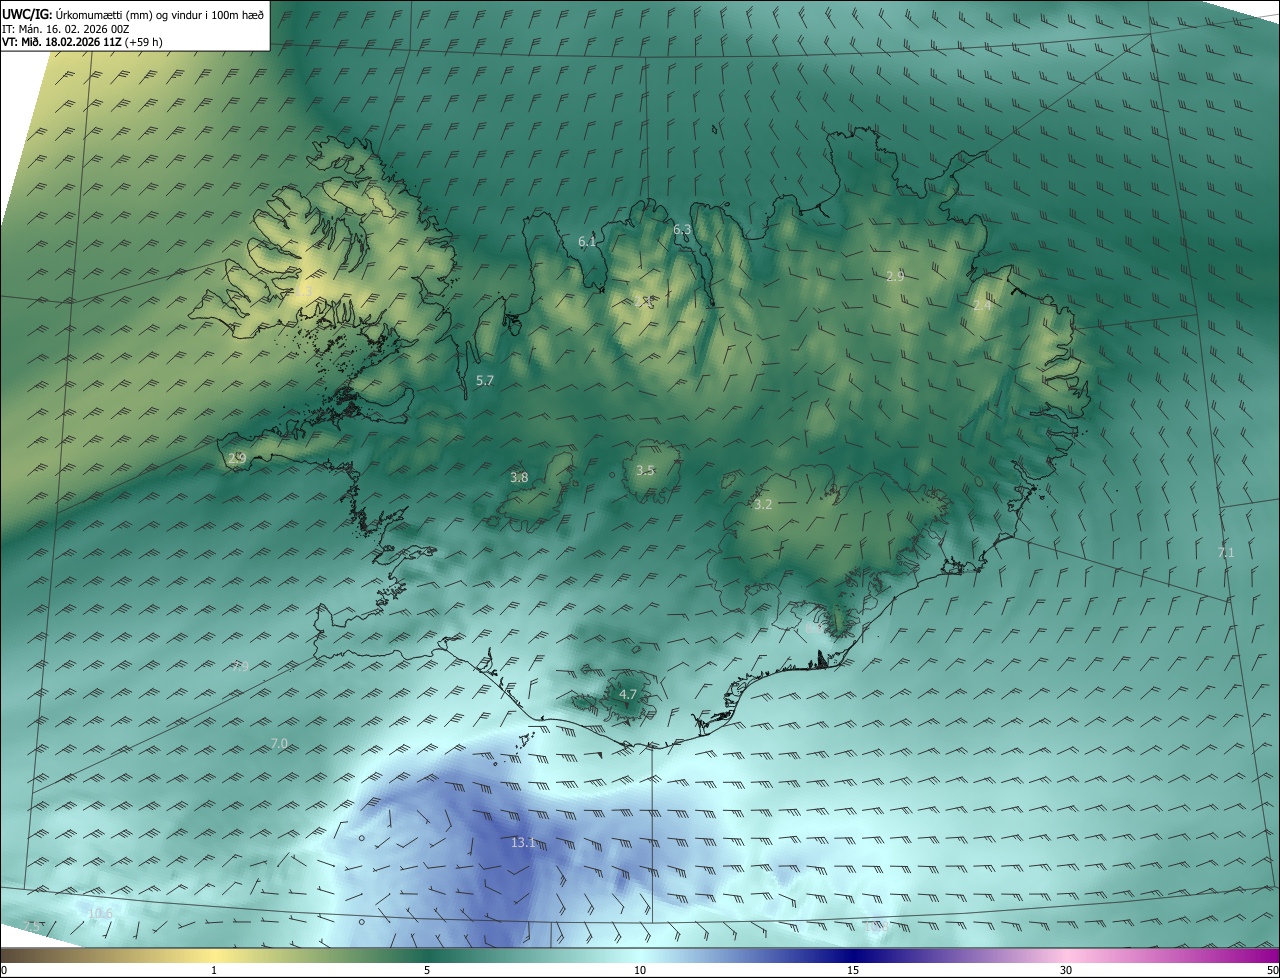Click the 3.2 value on the large glacier

pyautogui.click(x=763, y=504)
